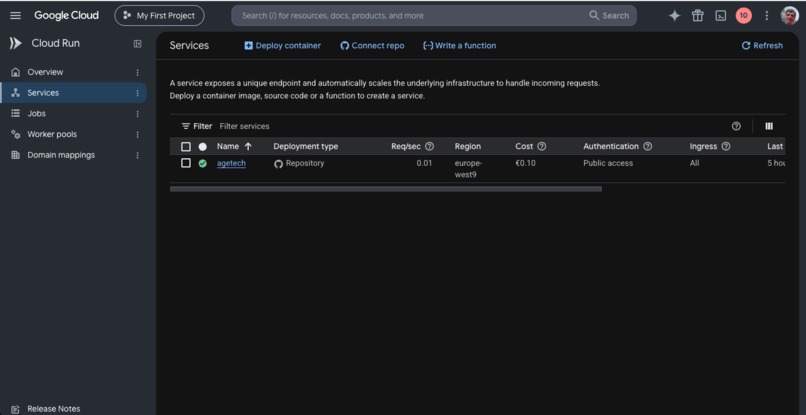This screenshot has height=415, width=806.
Task: Sort by the Name column header
Action: pos(234,146)
